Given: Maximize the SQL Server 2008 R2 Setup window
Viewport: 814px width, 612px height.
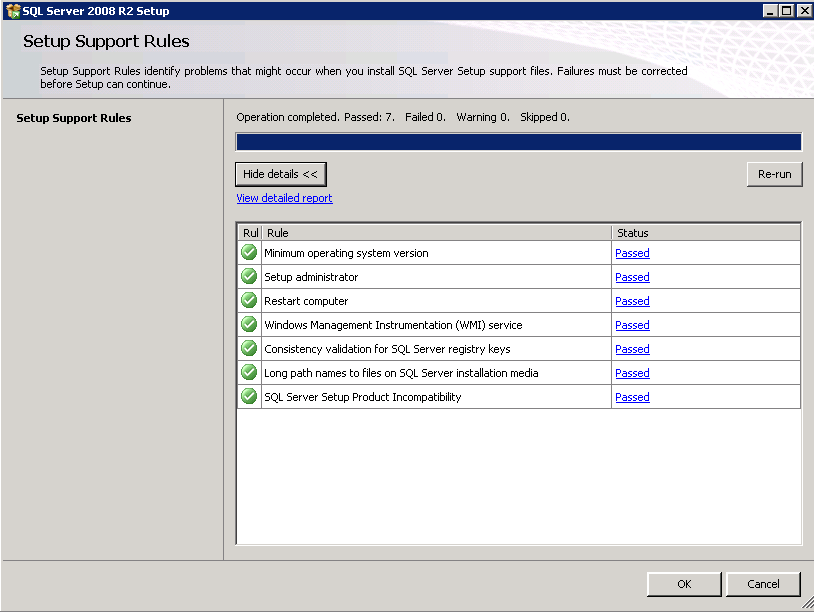Looking at the screenshot, I should coord(786,10).
